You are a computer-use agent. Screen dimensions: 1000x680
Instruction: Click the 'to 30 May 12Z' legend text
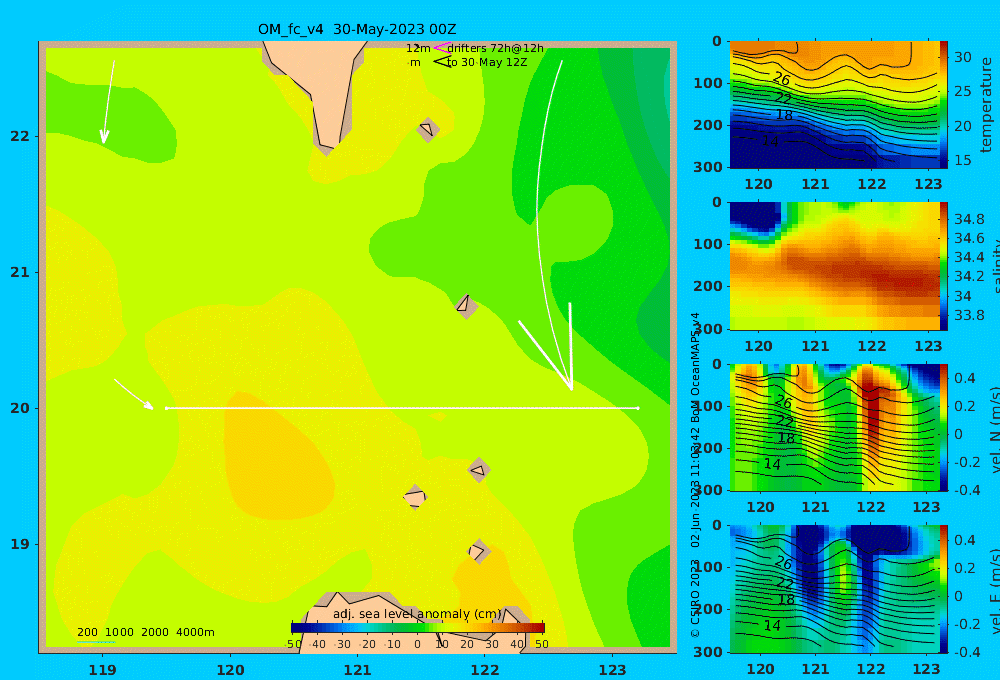click(487, 62)
